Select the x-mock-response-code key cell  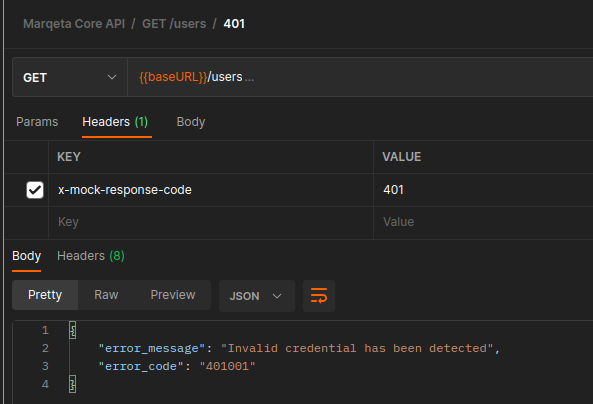211,190
